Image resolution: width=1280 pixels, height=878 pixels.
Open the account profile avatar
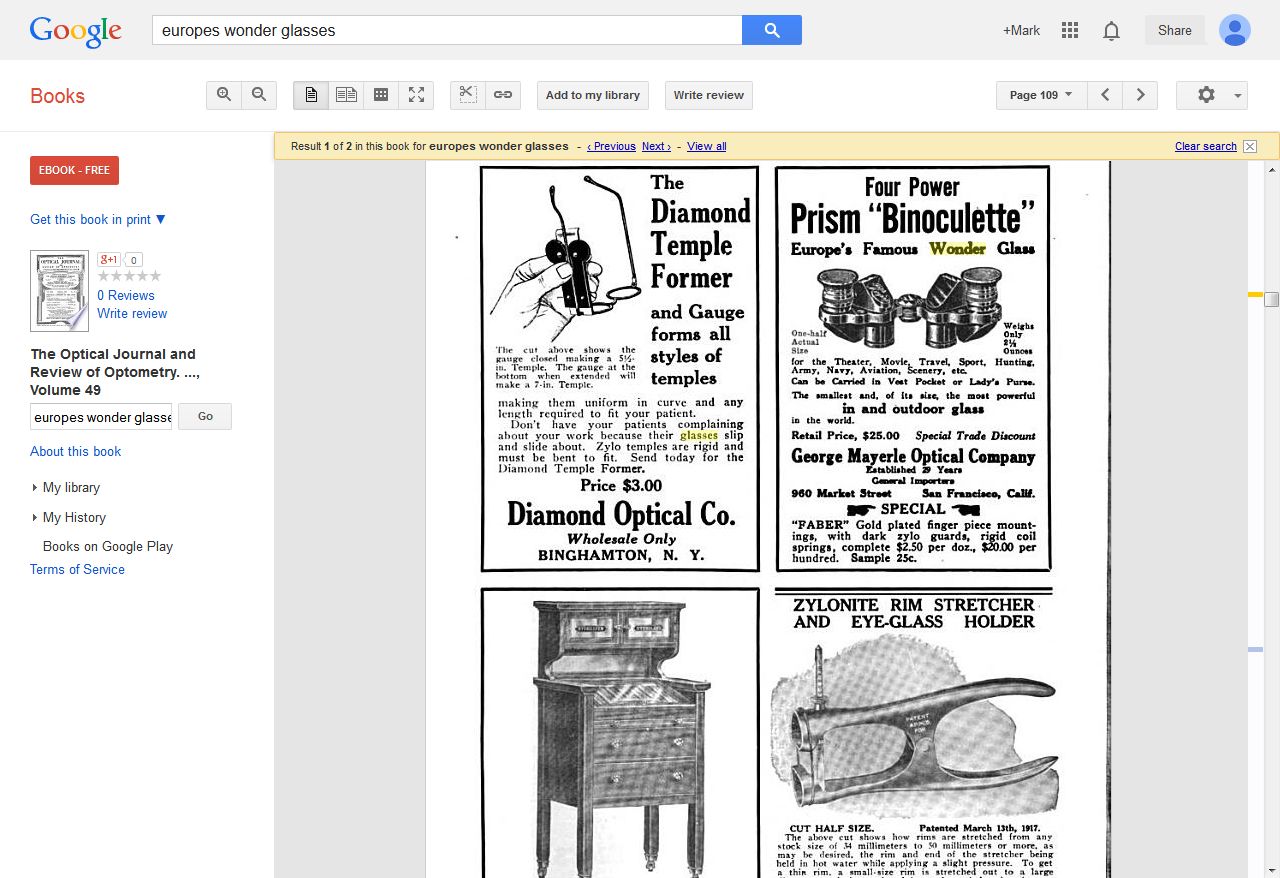1235,30
